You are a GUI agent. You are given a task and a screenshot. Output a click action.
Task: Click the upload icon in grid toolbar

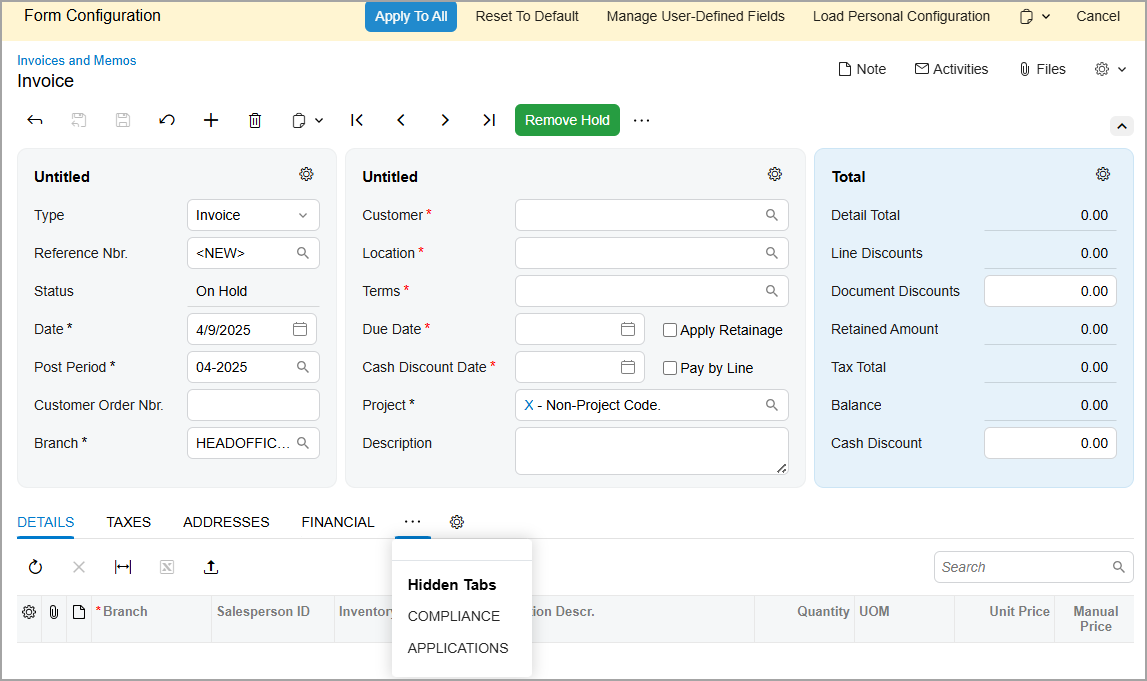211,567
